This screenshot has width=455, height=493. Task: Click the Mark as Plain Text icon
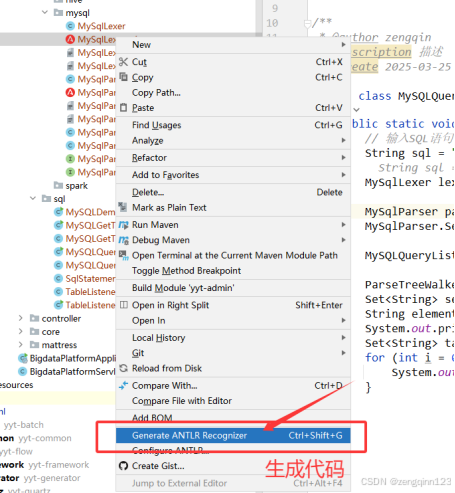pyautogui.click(x=123, y=207)
